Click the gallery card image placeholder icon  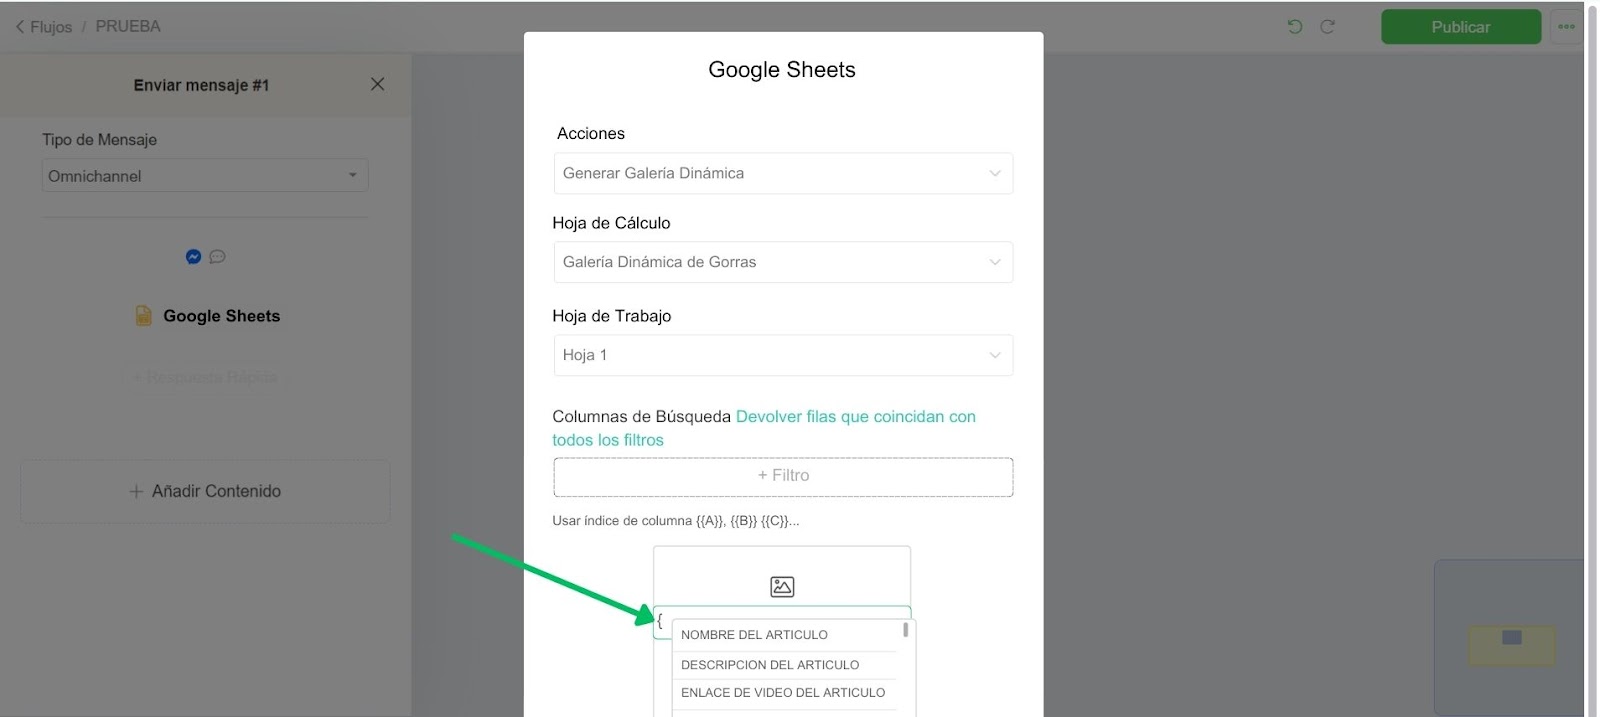[782, 587]
